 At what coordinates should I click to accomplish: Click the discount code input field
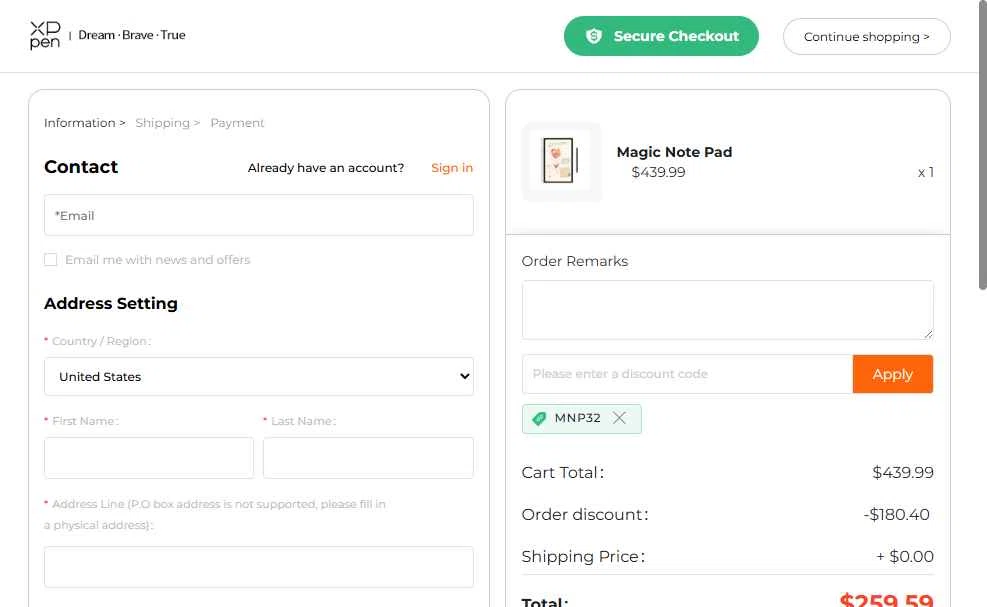click(687, 374)
